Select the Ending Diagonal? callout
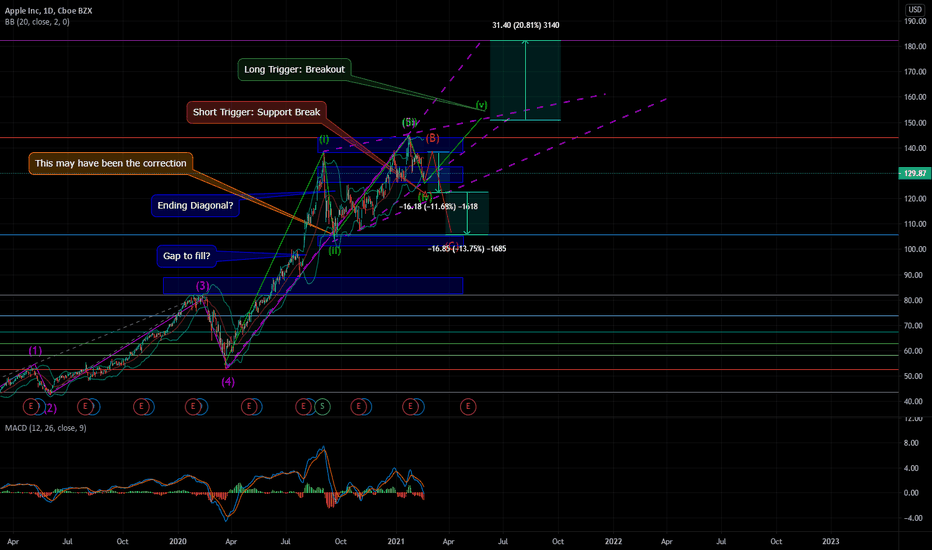Image resolution: width=932 pixels, height=550 pixels. click(x=195, y=206)
